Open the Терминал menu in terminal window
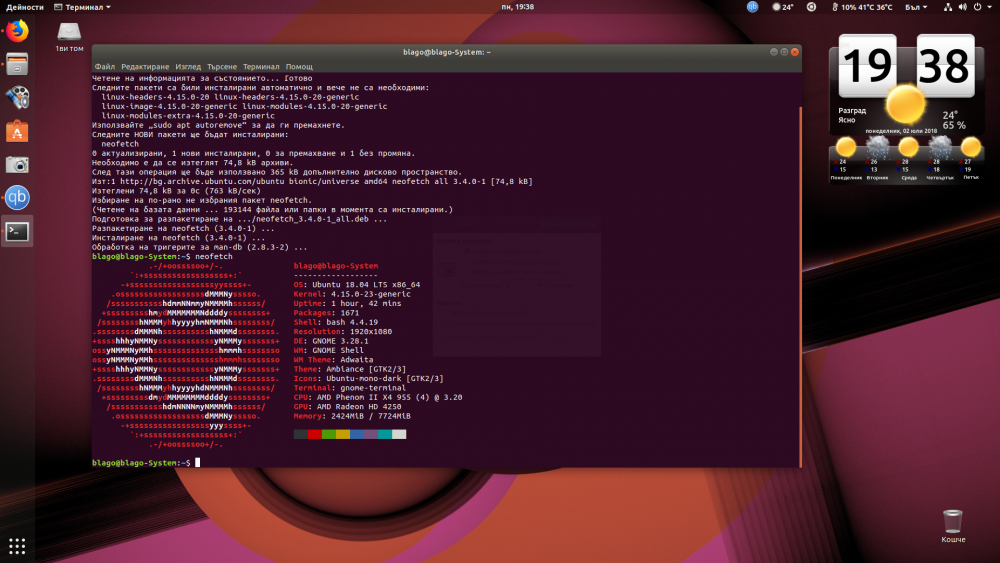This screenshot has height=563, width=1000. pos(261,66)
